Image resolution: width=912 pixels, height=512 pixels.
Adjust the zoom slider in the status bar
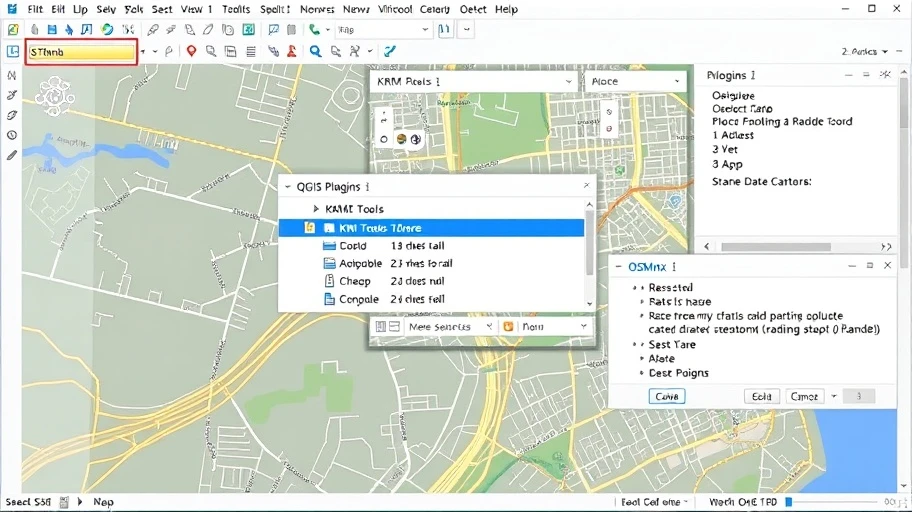click(789, 502)
